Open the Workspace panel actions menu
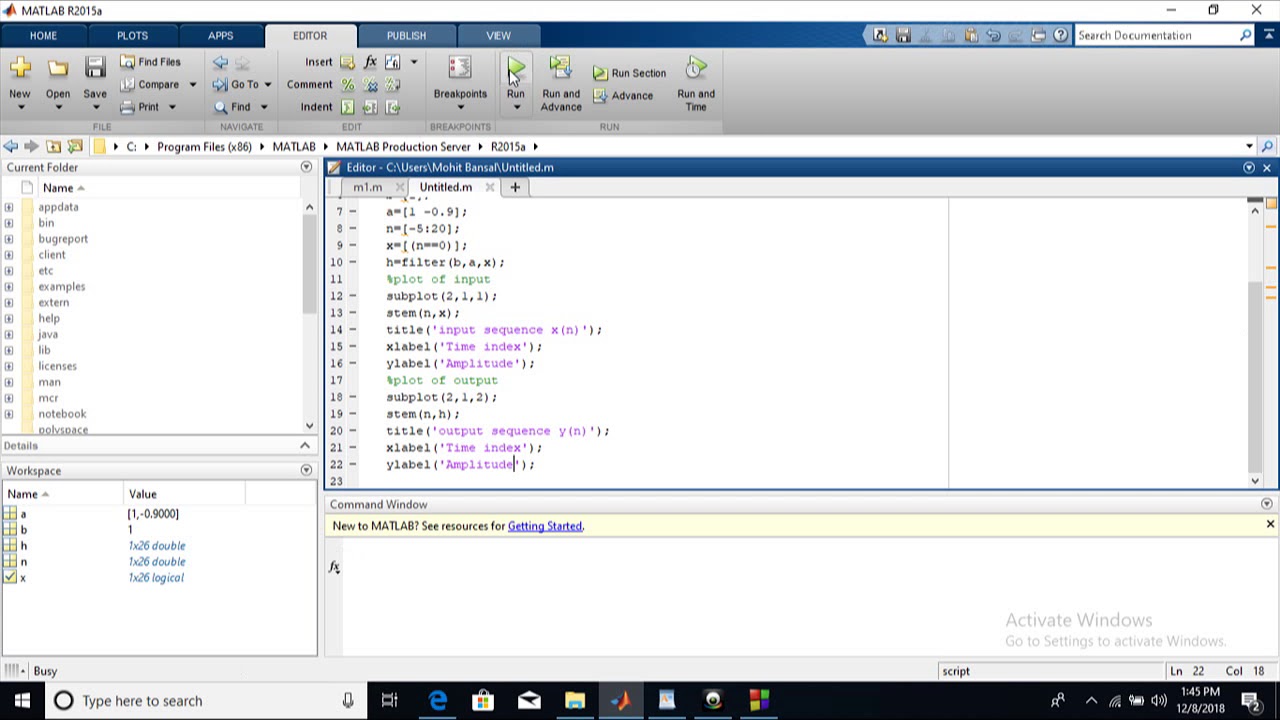 [x=306, y=471]
